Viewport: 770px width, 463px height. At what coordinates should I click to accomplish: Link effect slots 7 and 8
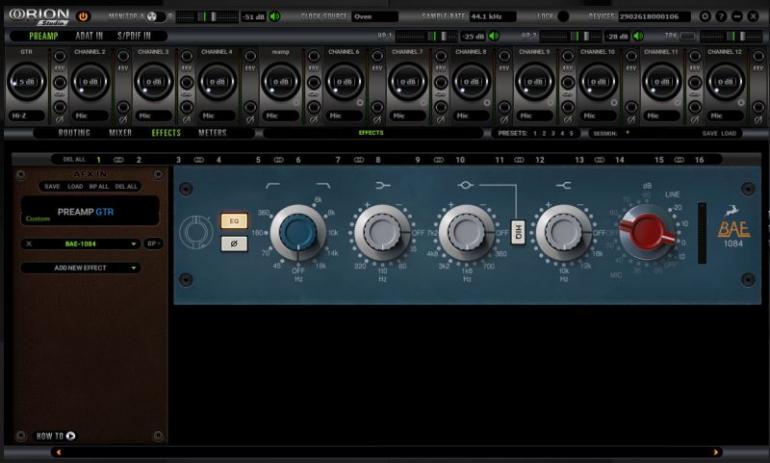click(358, 160)
